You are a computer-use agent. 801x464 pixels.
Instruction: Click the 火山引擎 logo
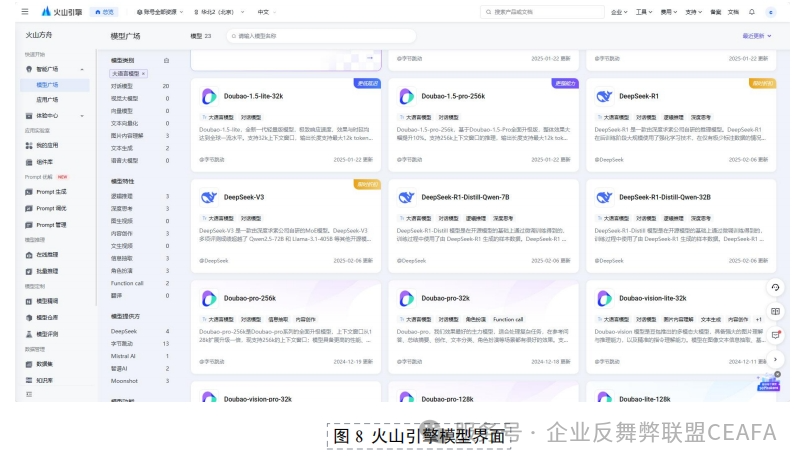tap(62, 11)
